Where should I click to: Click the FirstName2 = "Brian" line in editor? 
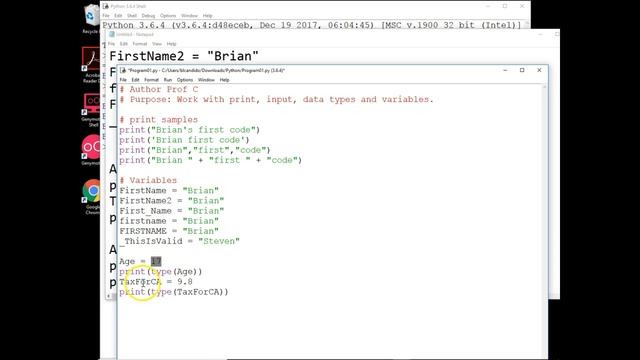coord(172,201)
